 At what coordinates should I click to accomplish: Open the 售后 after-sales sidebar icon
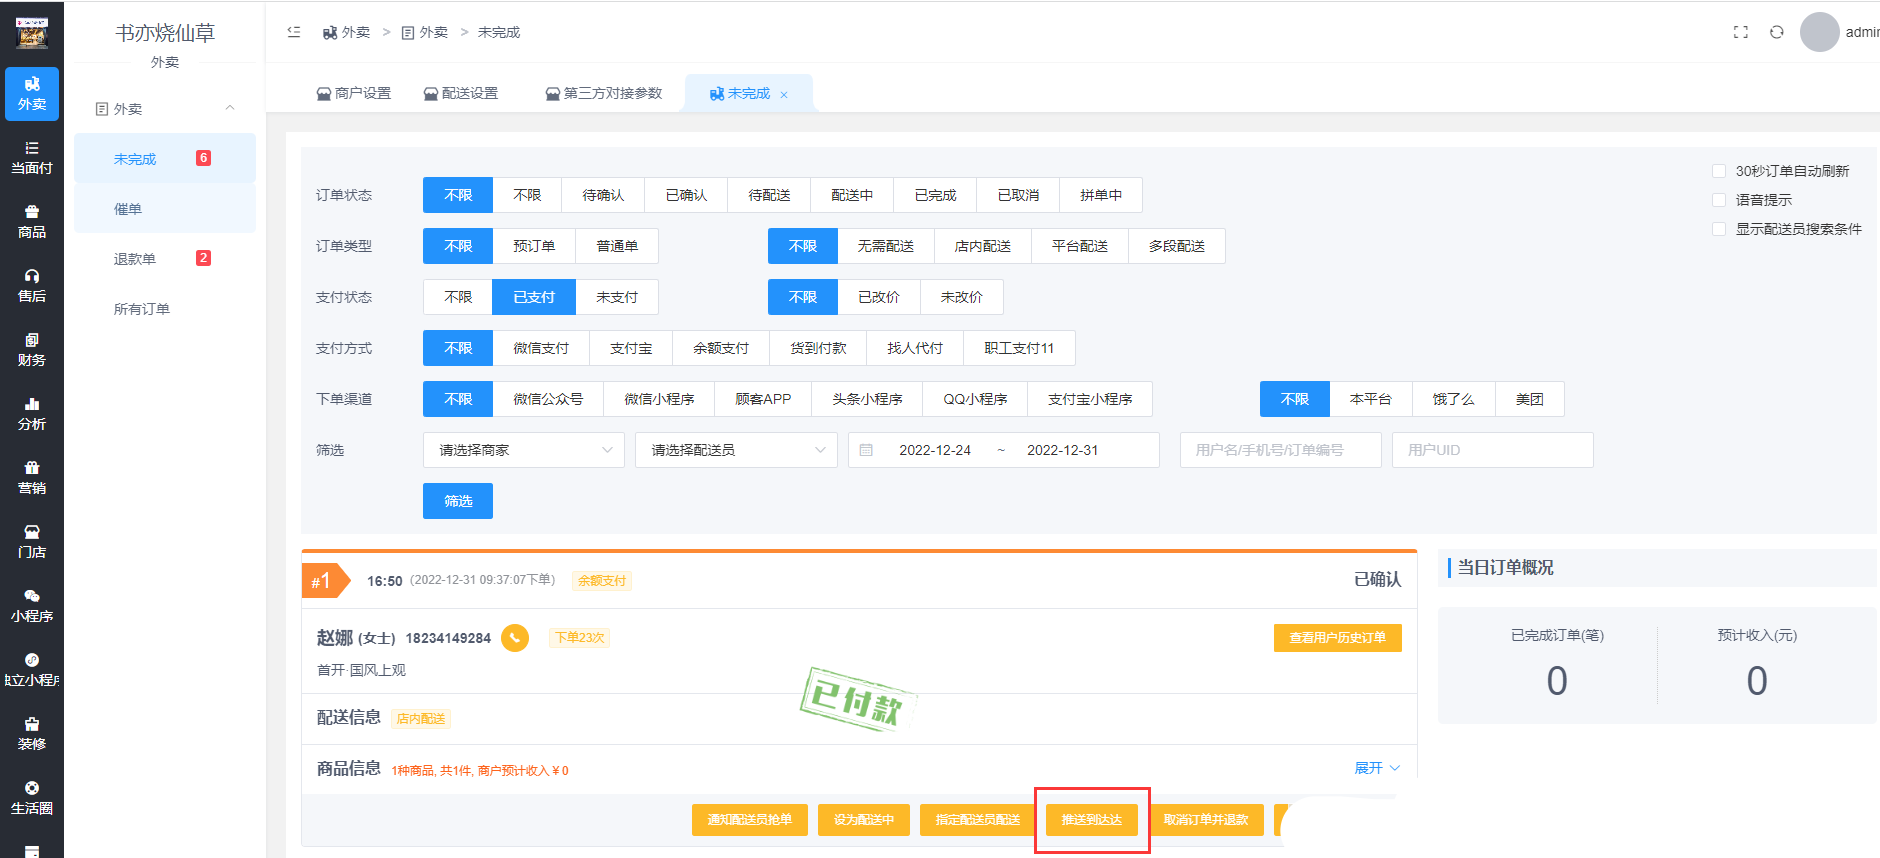coord(32,286)
